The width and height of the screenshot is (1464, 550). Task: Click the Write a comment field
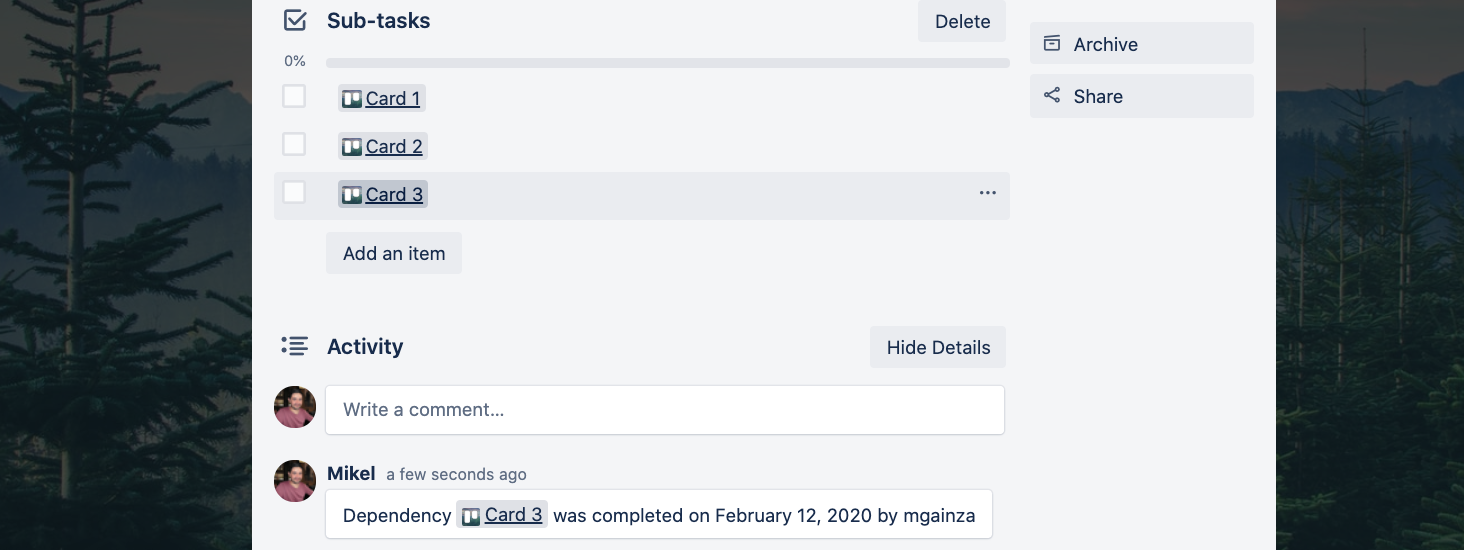point(665,410)
